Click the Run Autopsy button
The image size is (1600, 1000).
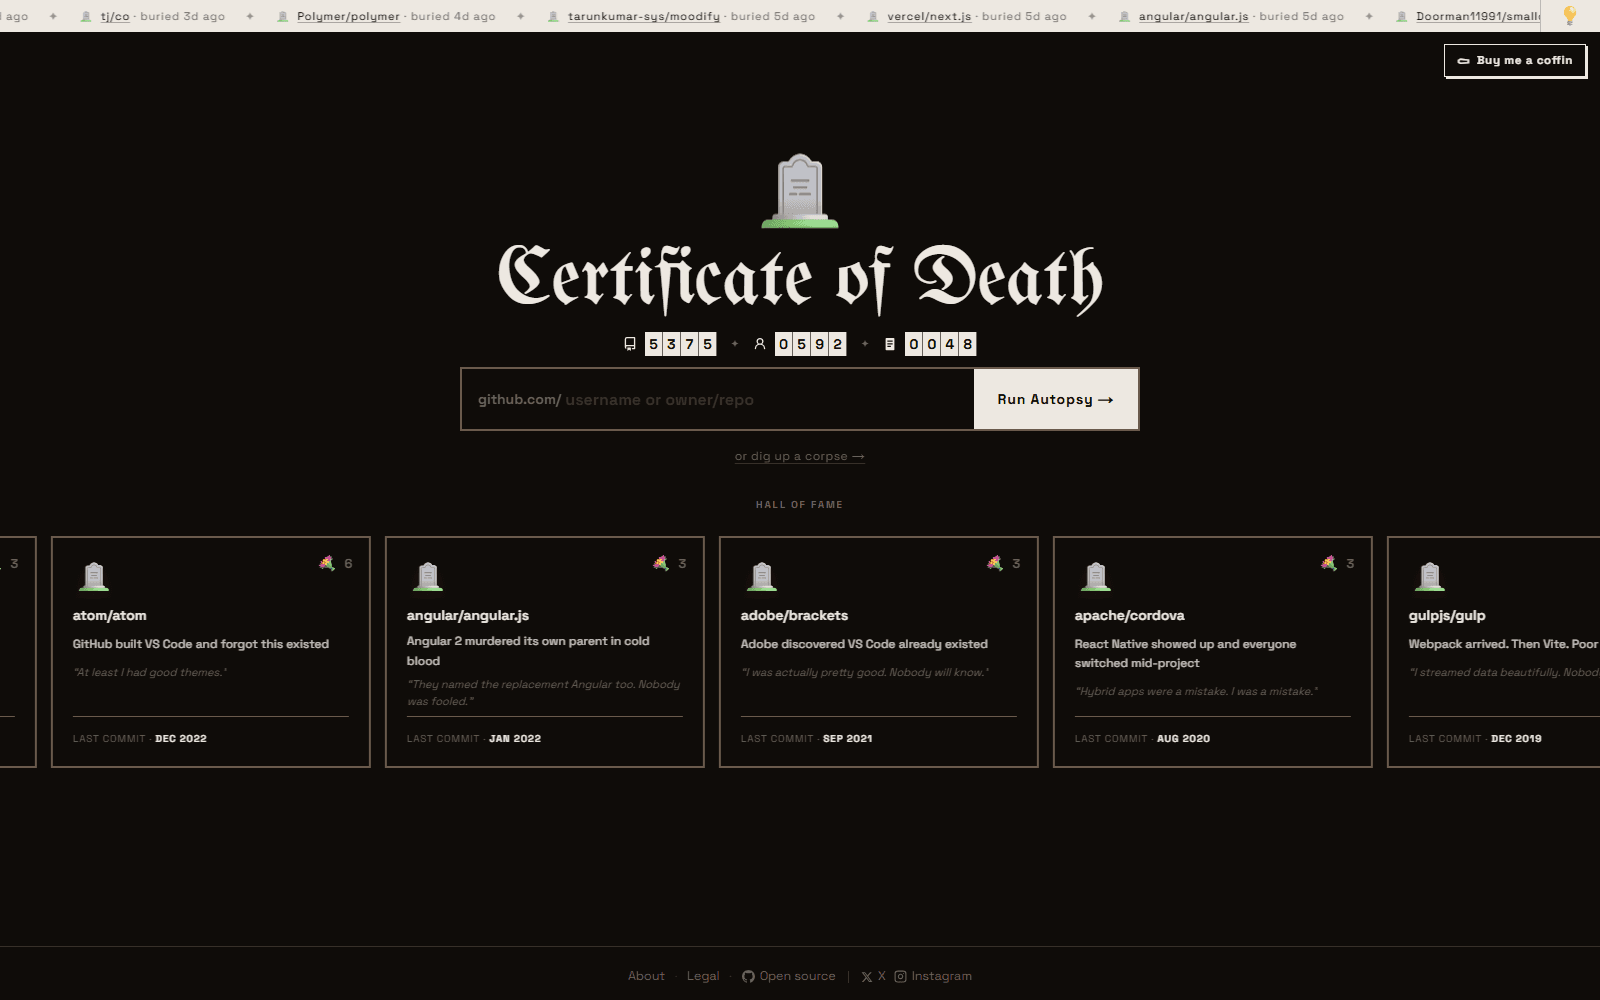[1056, 399]
